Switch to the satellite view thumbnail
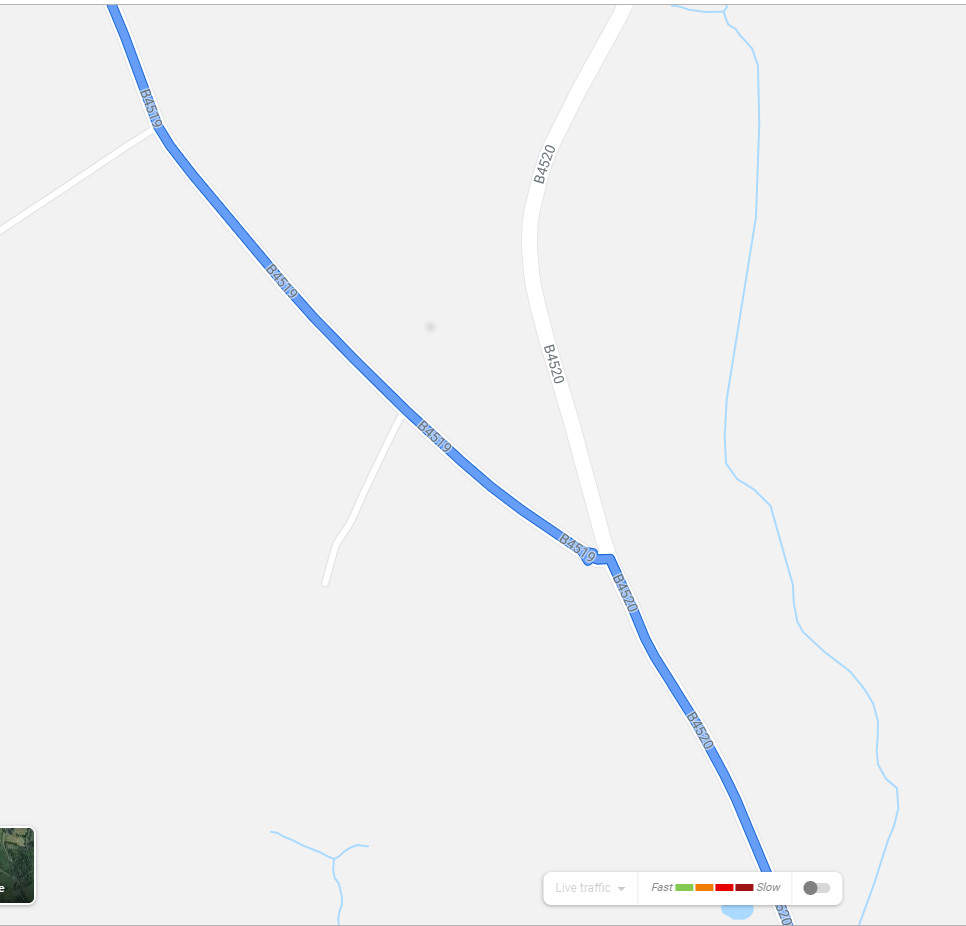Image resolution: width=966 pixels, height=926 pixels. point(17,865)
